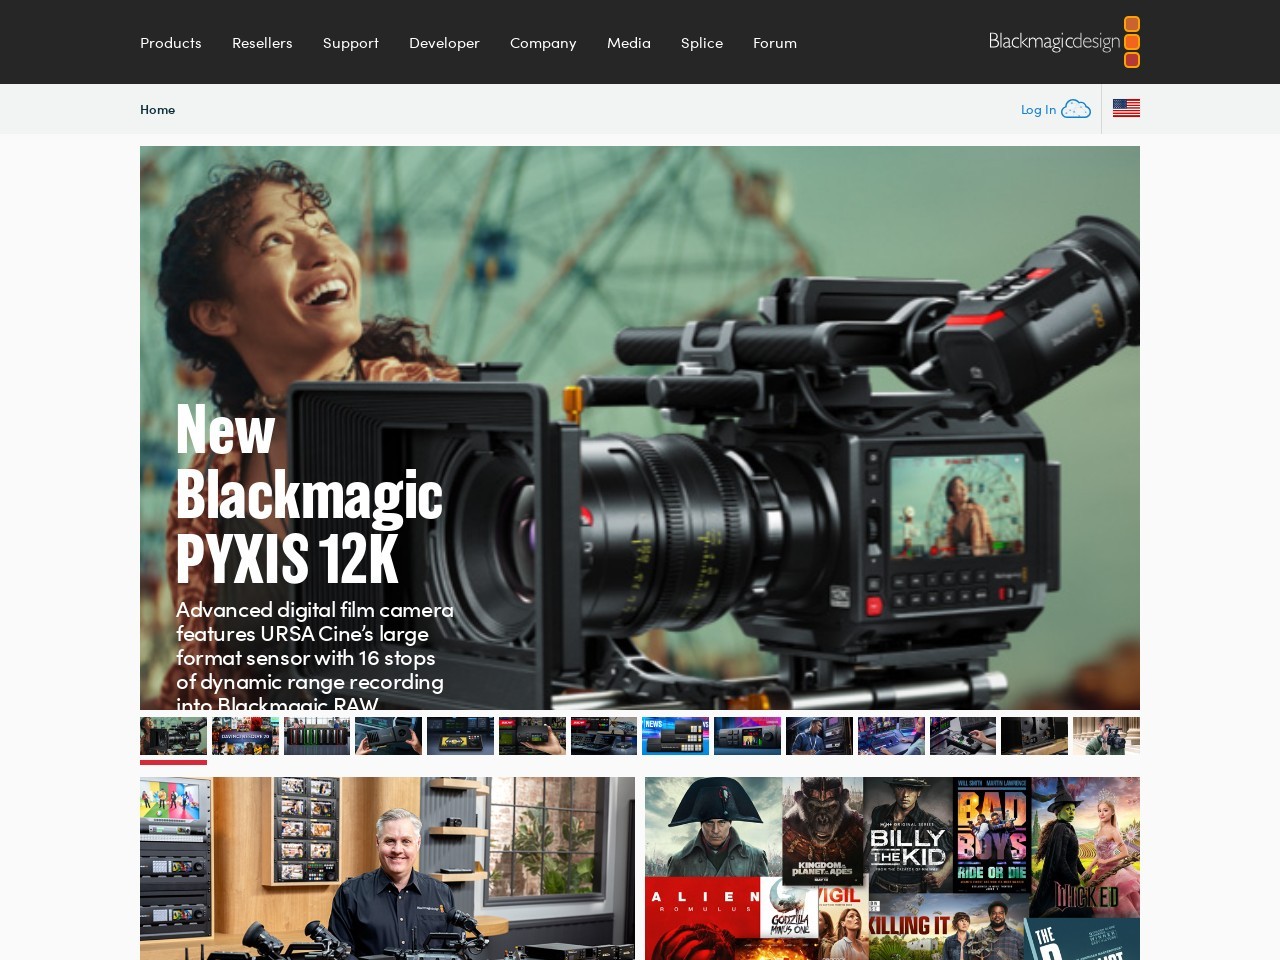Select the fourth carousel thumbnail of handheld device
1280x960 pixels.
(x=388, y=736)
